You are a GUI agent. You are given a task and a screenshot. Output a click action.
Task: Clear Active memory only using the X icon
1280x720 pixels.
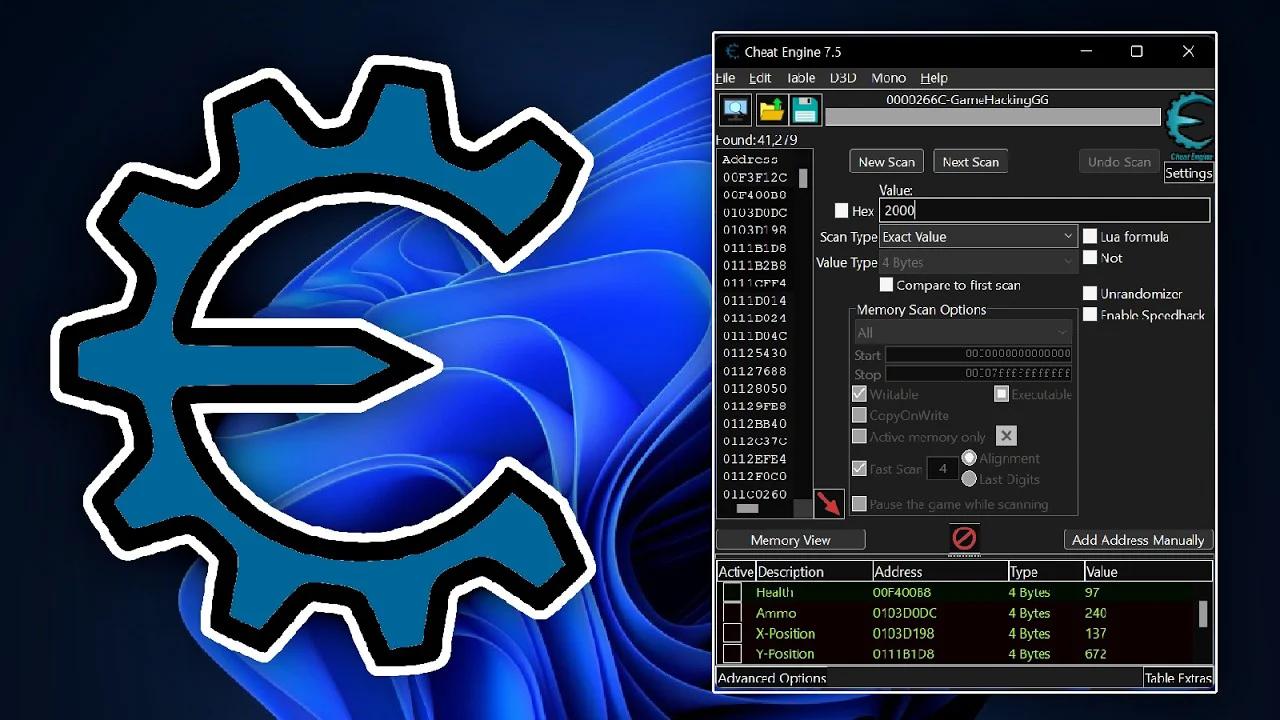(1006, 435)
